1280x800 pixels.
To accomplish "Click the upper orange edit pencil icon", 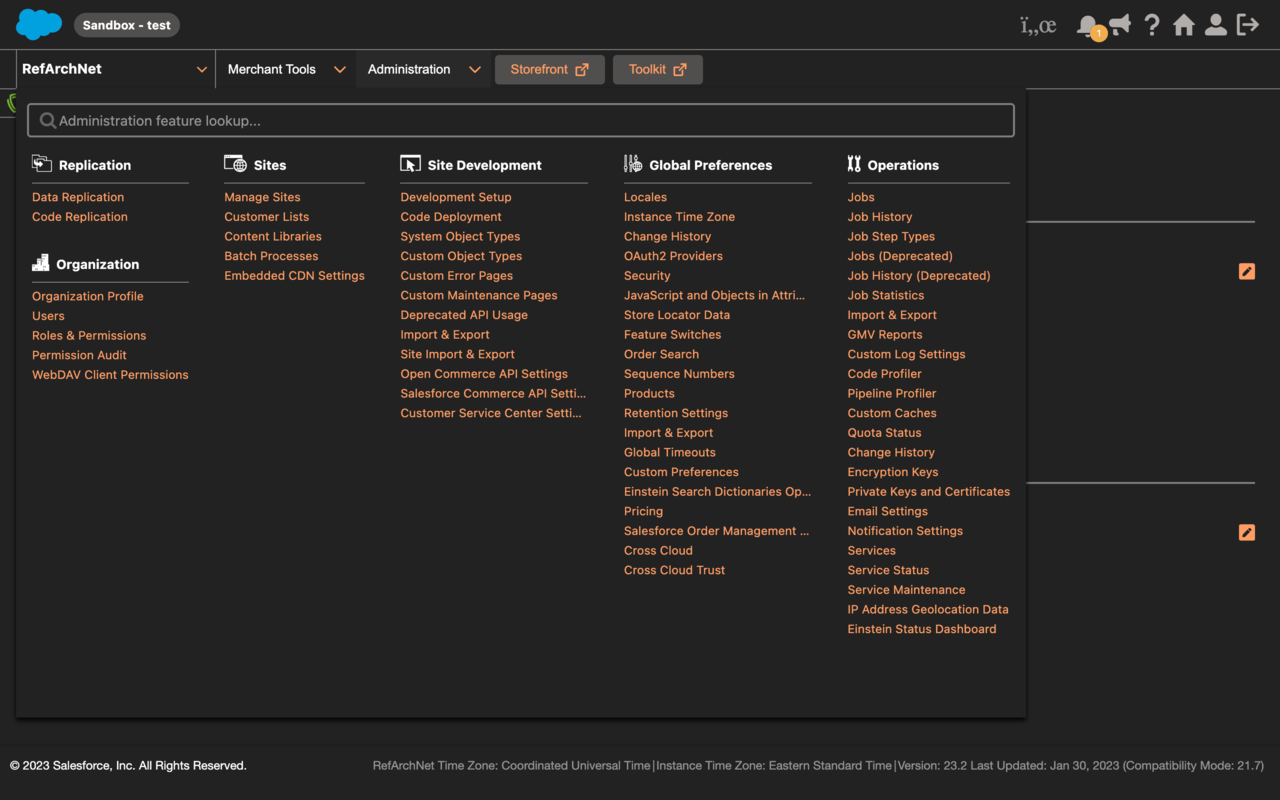I will pyautogui.click(x=1246, y=271).
